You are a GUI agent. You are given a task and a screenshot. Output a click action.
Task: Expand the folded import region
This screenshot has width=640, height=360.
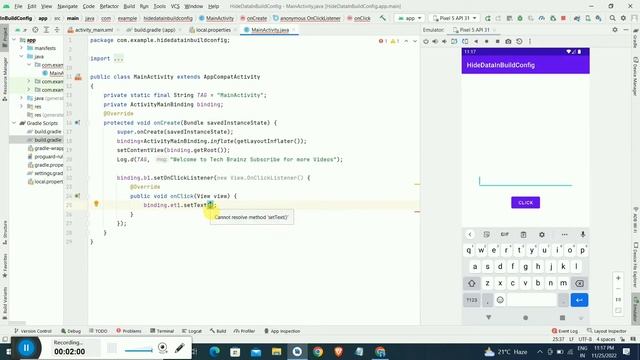118,59
